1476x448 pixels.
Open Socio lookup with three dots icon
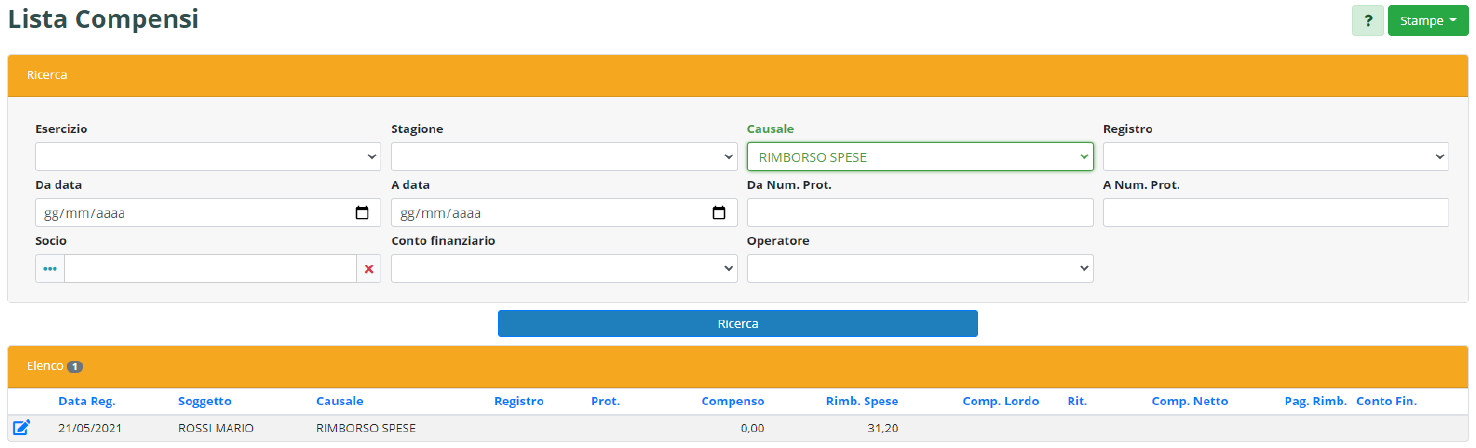point(50,269)
